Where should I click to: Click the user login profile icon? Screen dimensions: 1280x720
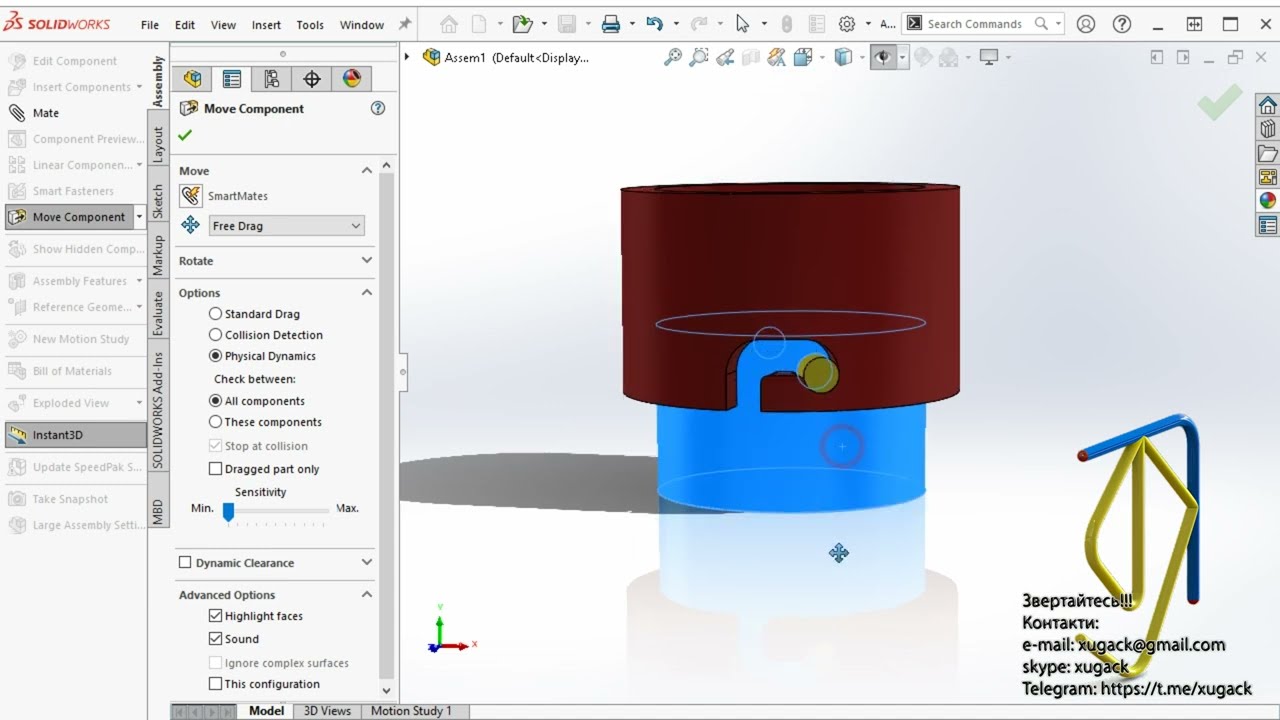click(x=1086, y=24)
